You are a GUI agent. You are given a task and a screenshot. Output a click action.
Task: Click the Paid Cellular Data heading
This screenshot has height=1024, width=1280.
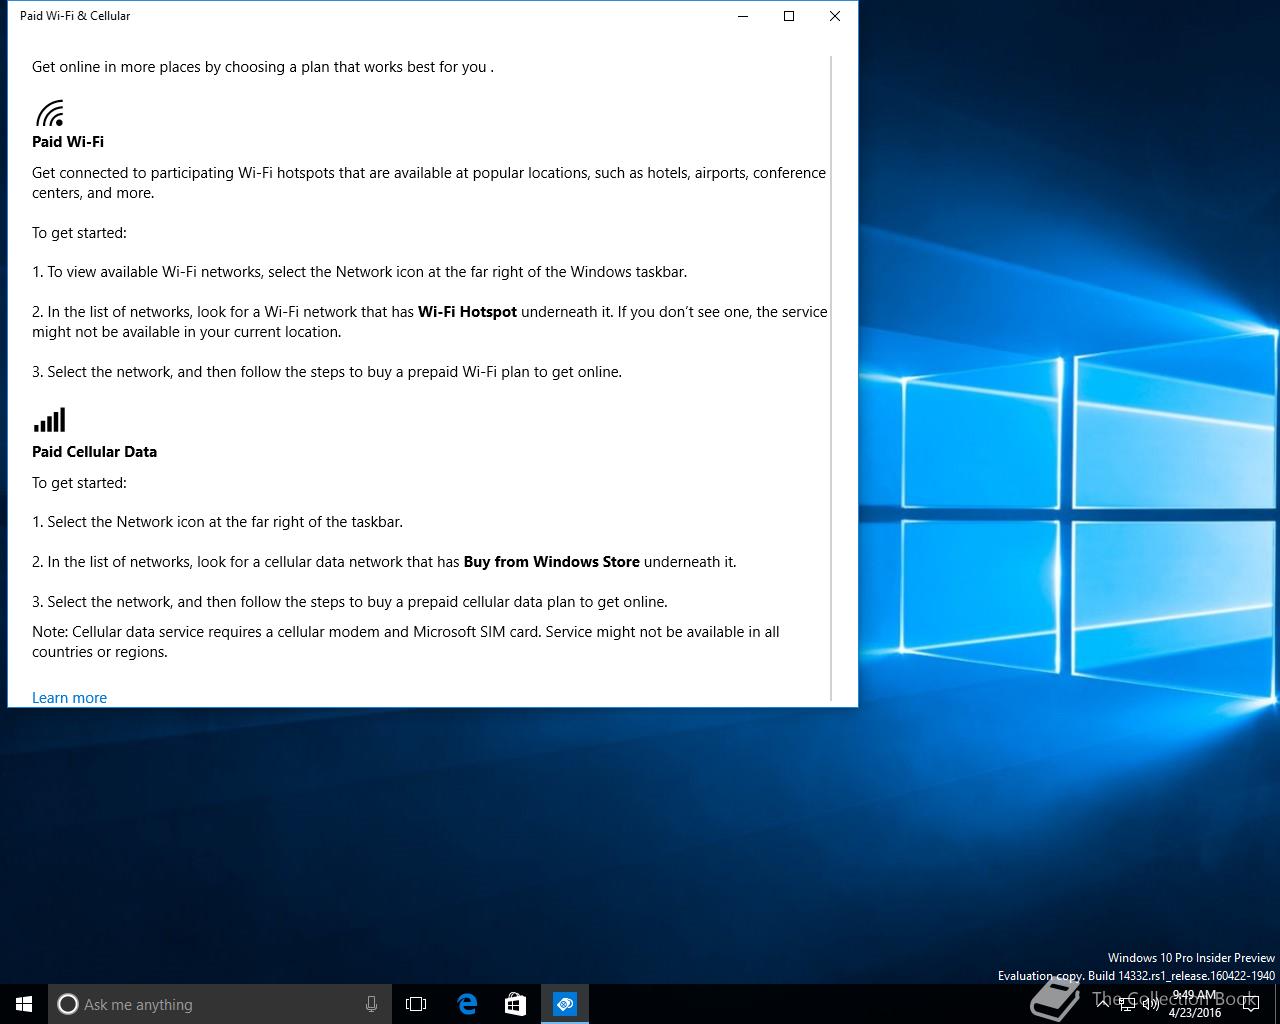click(94, 452)
